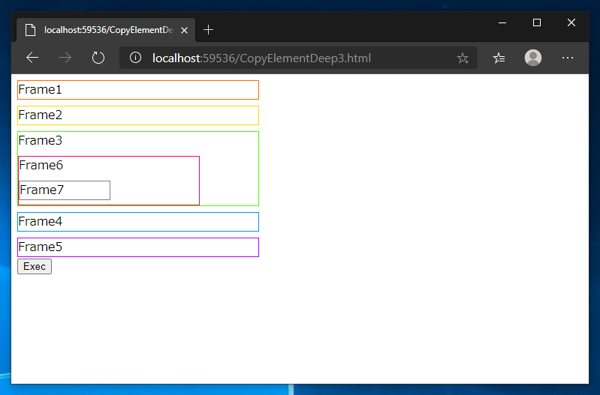The width and height of the screenshot is (600, 395).
Task: Go back using the browser back arrow
Action: coord(33,58)
